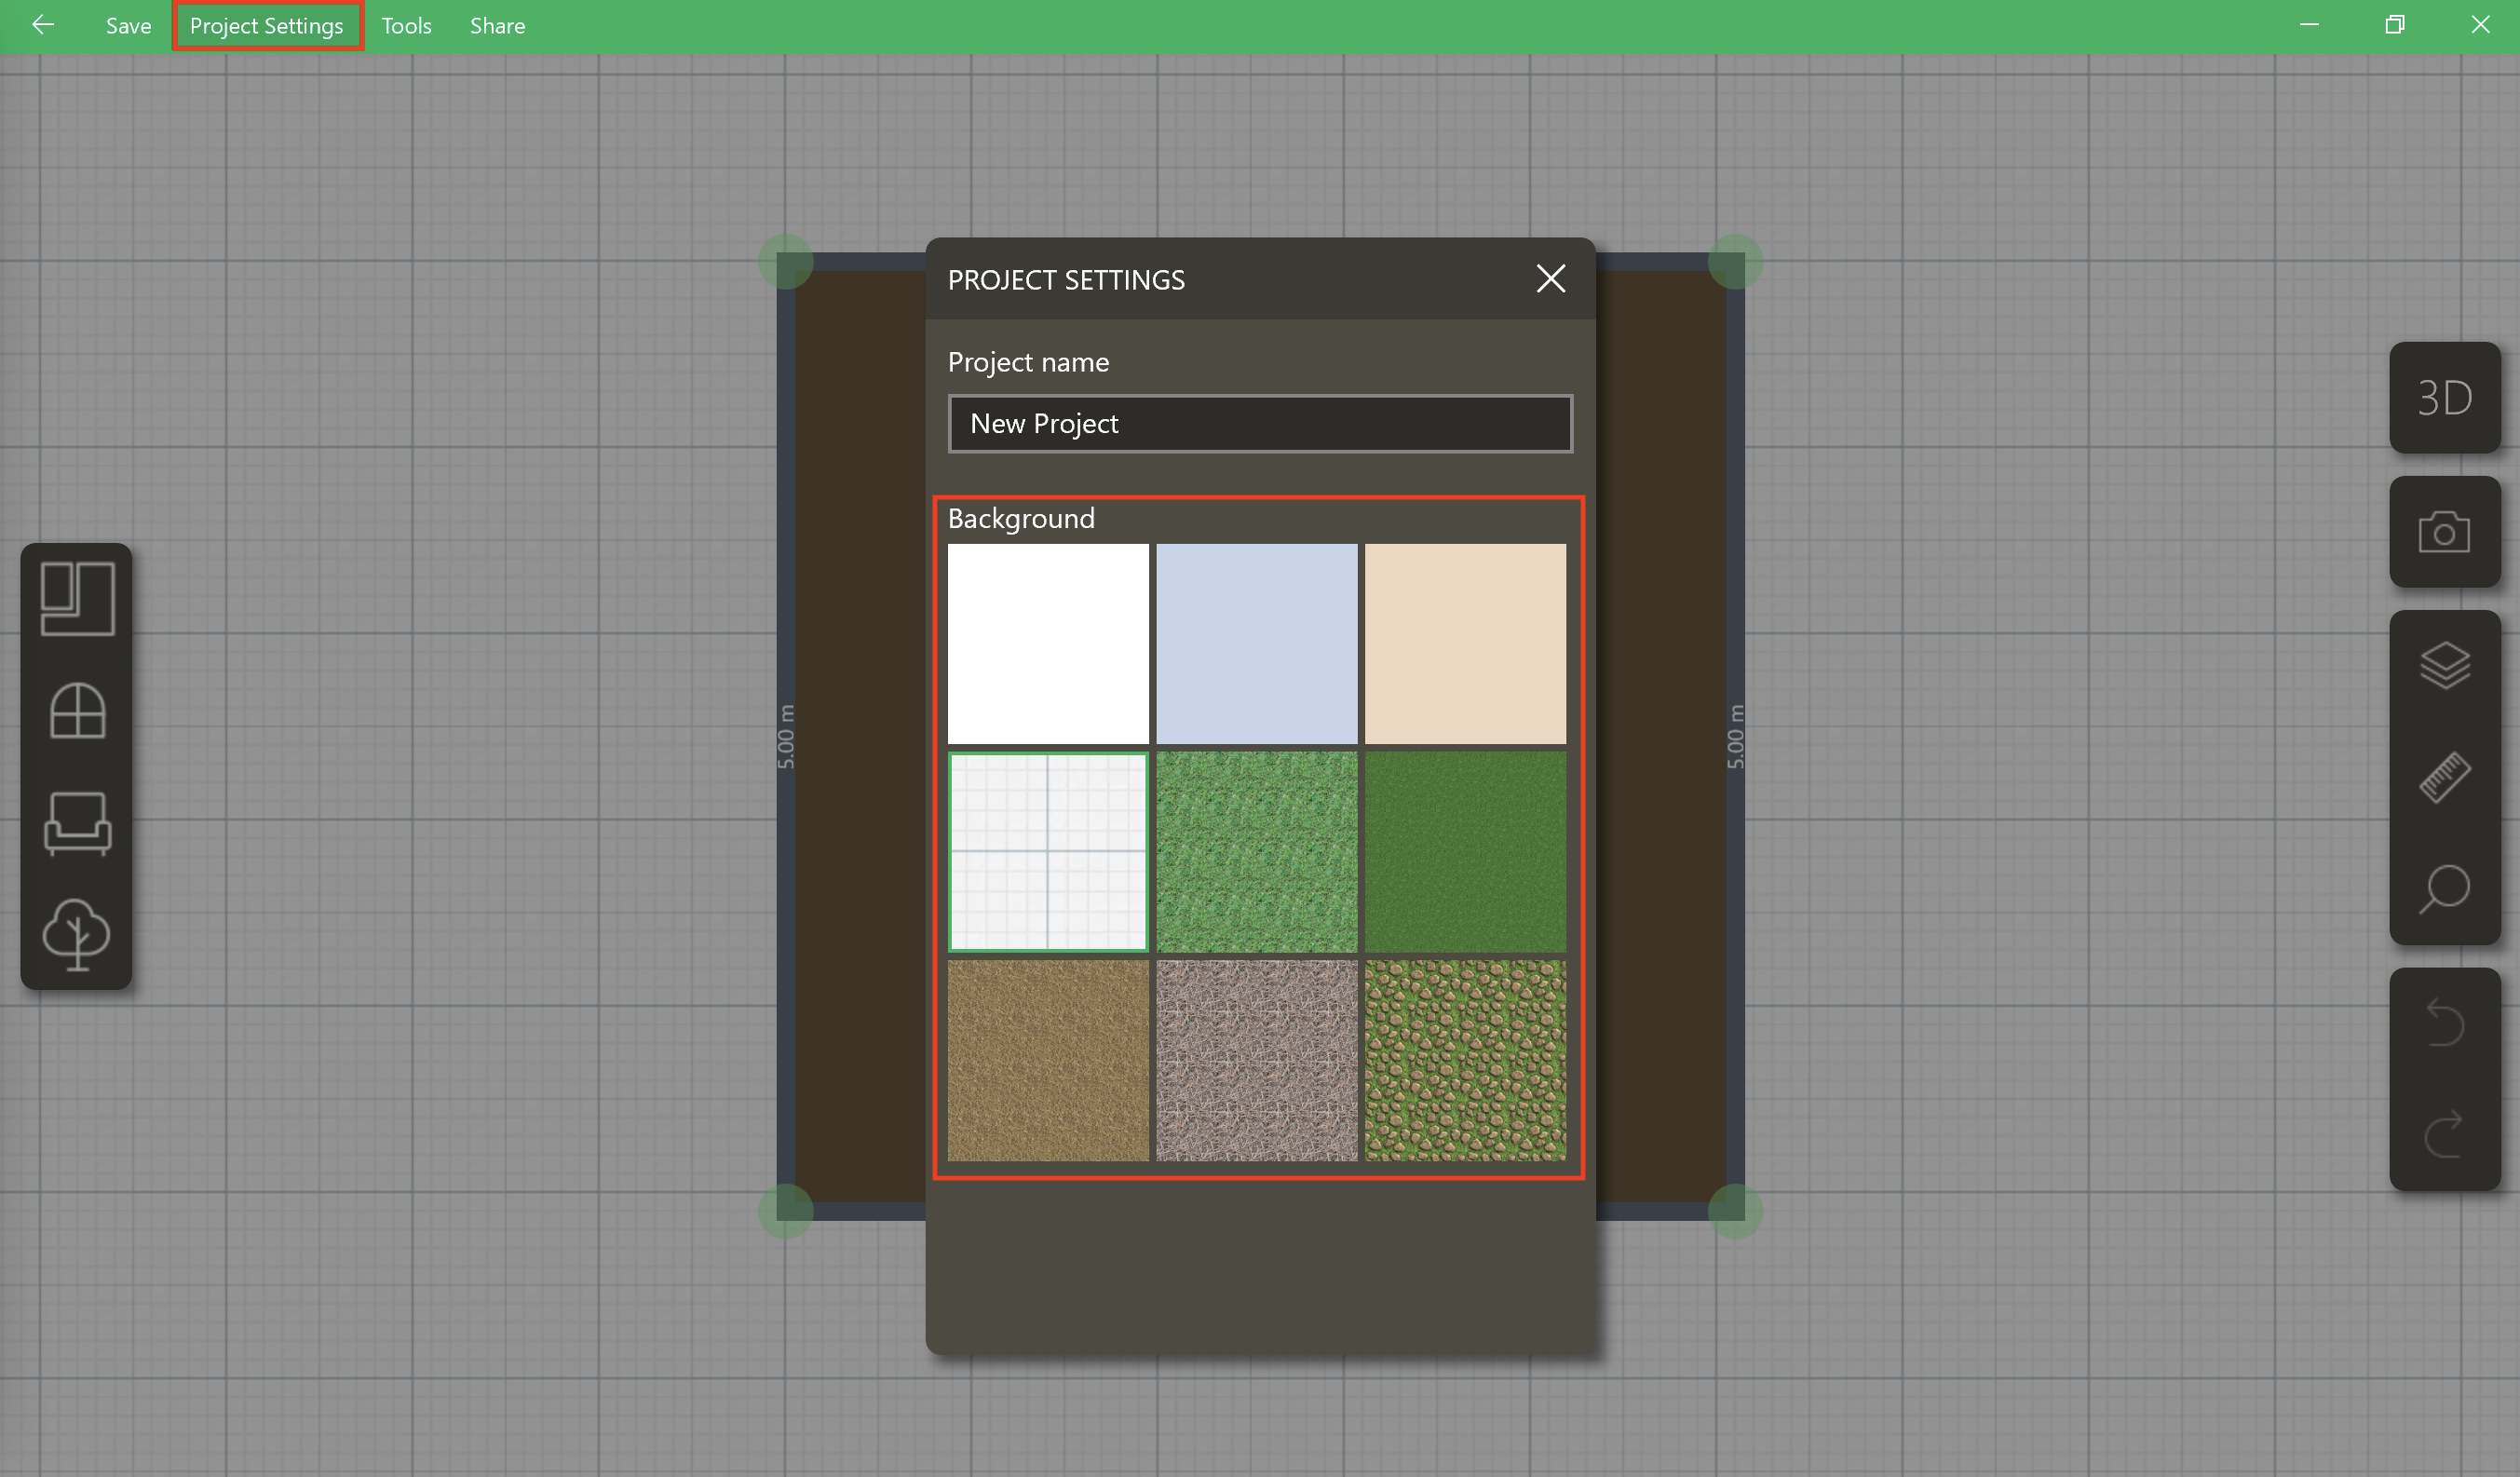Viewport: 2520px width, 1477px height.
Task: Activate the ruler measuring tool
Action: coord(2444,777)
